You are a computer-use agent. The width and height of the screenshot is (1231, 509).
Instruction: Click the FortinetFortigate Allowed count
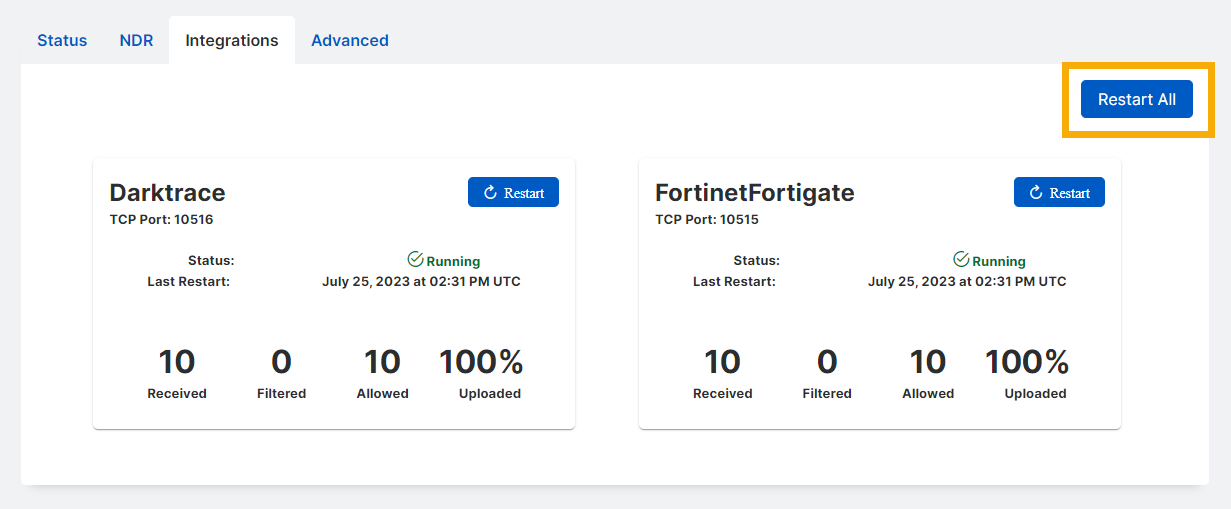tap(928, 362)
